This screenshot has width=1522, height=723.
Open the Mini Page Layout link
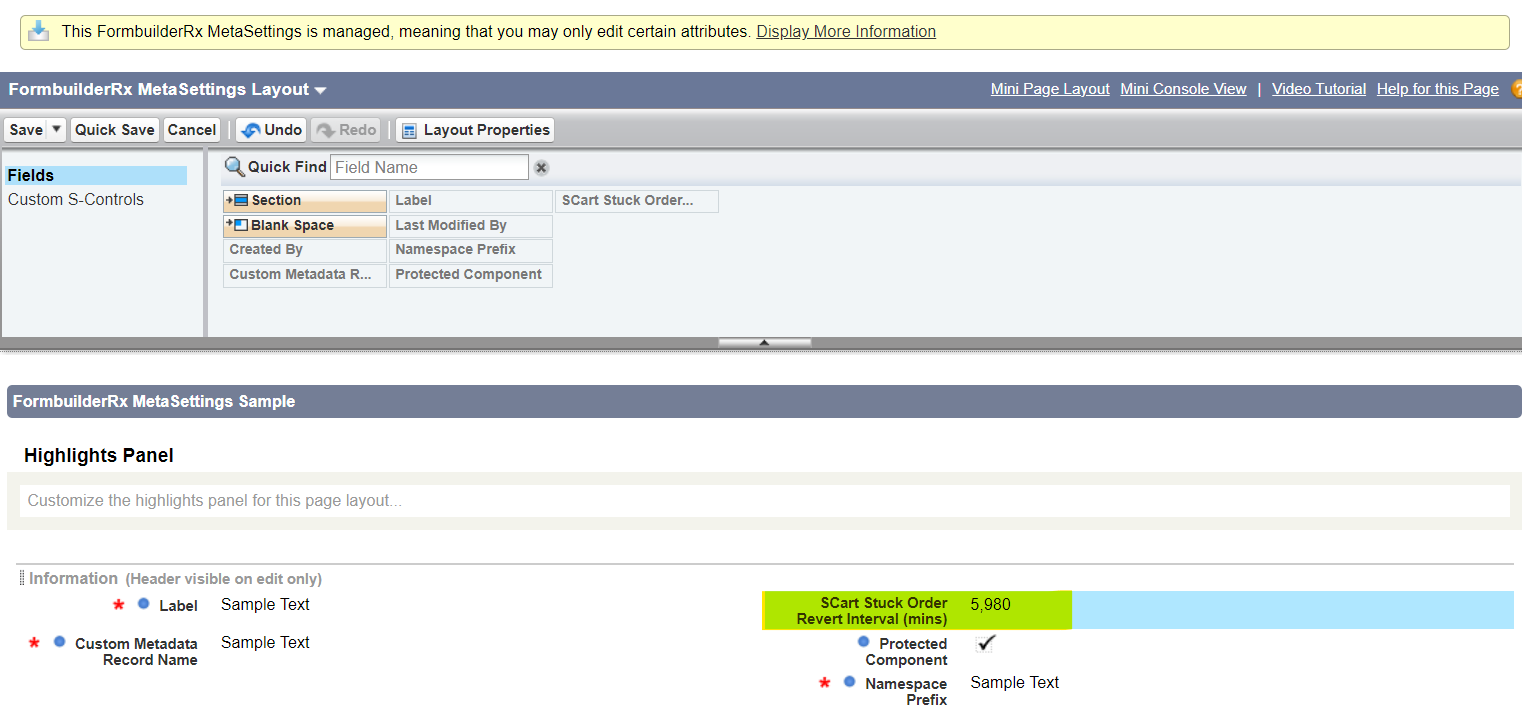1050,89
